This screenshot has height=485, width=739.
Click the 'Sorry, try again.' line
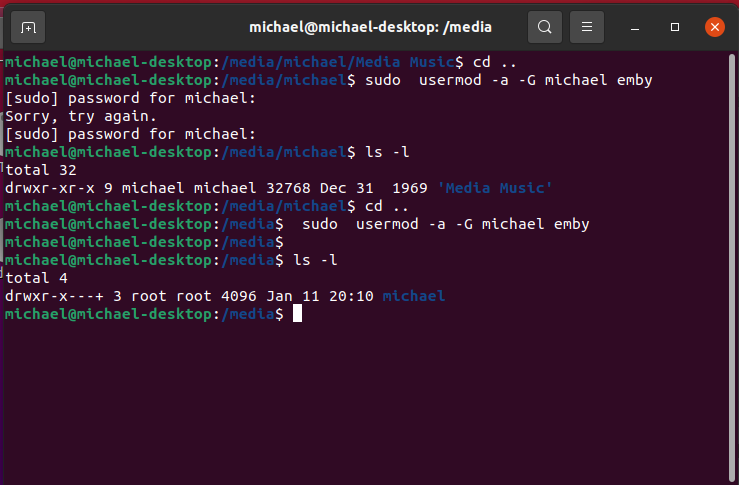tap(81, 116)
